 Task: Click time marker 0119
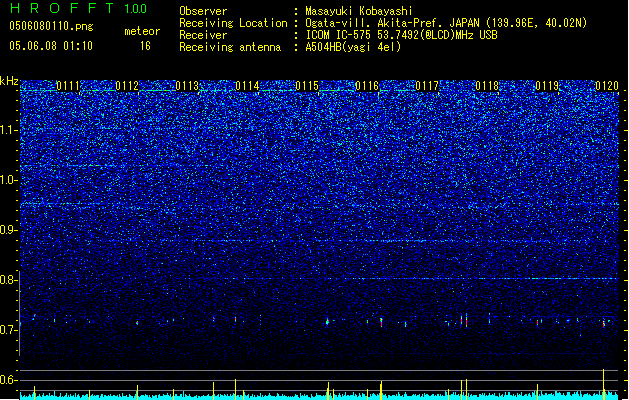[547, 86]
